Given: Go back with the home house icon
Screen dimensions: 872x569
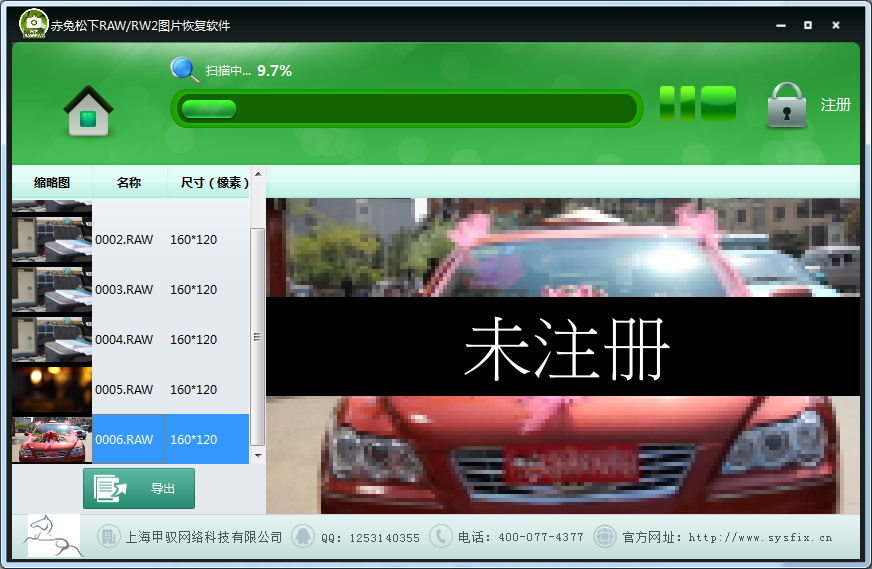Looking at the screenshot, I should coord(88,111).
